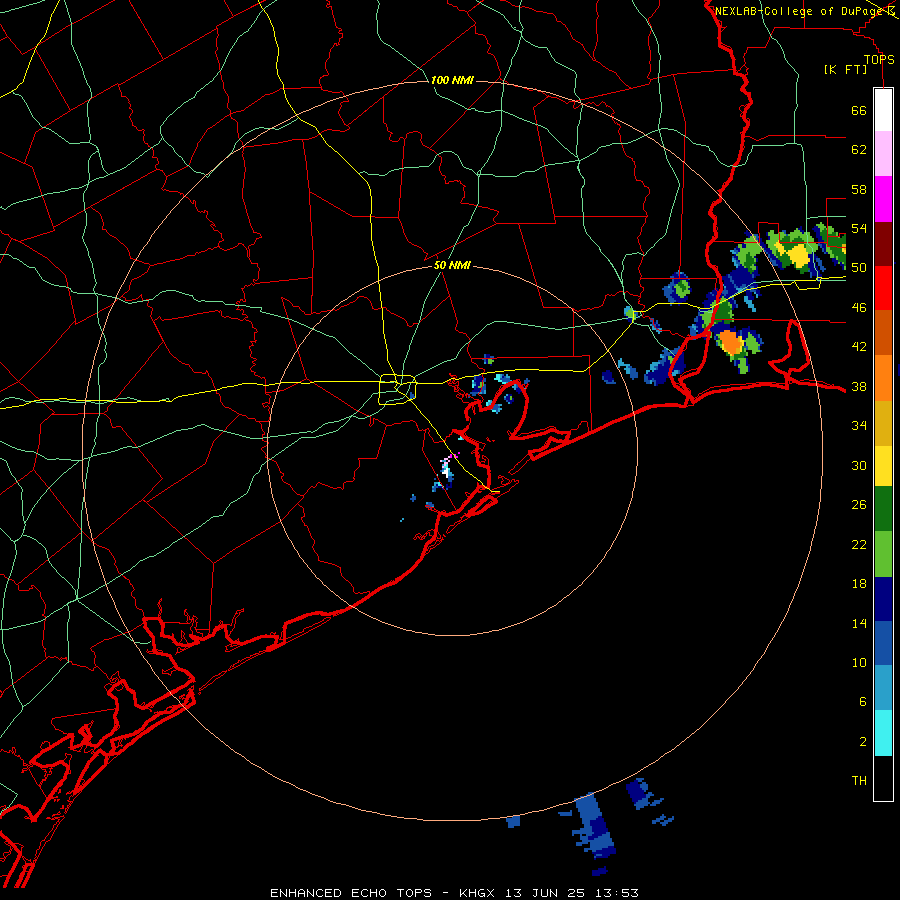The width and height of the screenshot is (900, 900).
Task: Click the bright red legend swatch
Action: tap(883, 288)
